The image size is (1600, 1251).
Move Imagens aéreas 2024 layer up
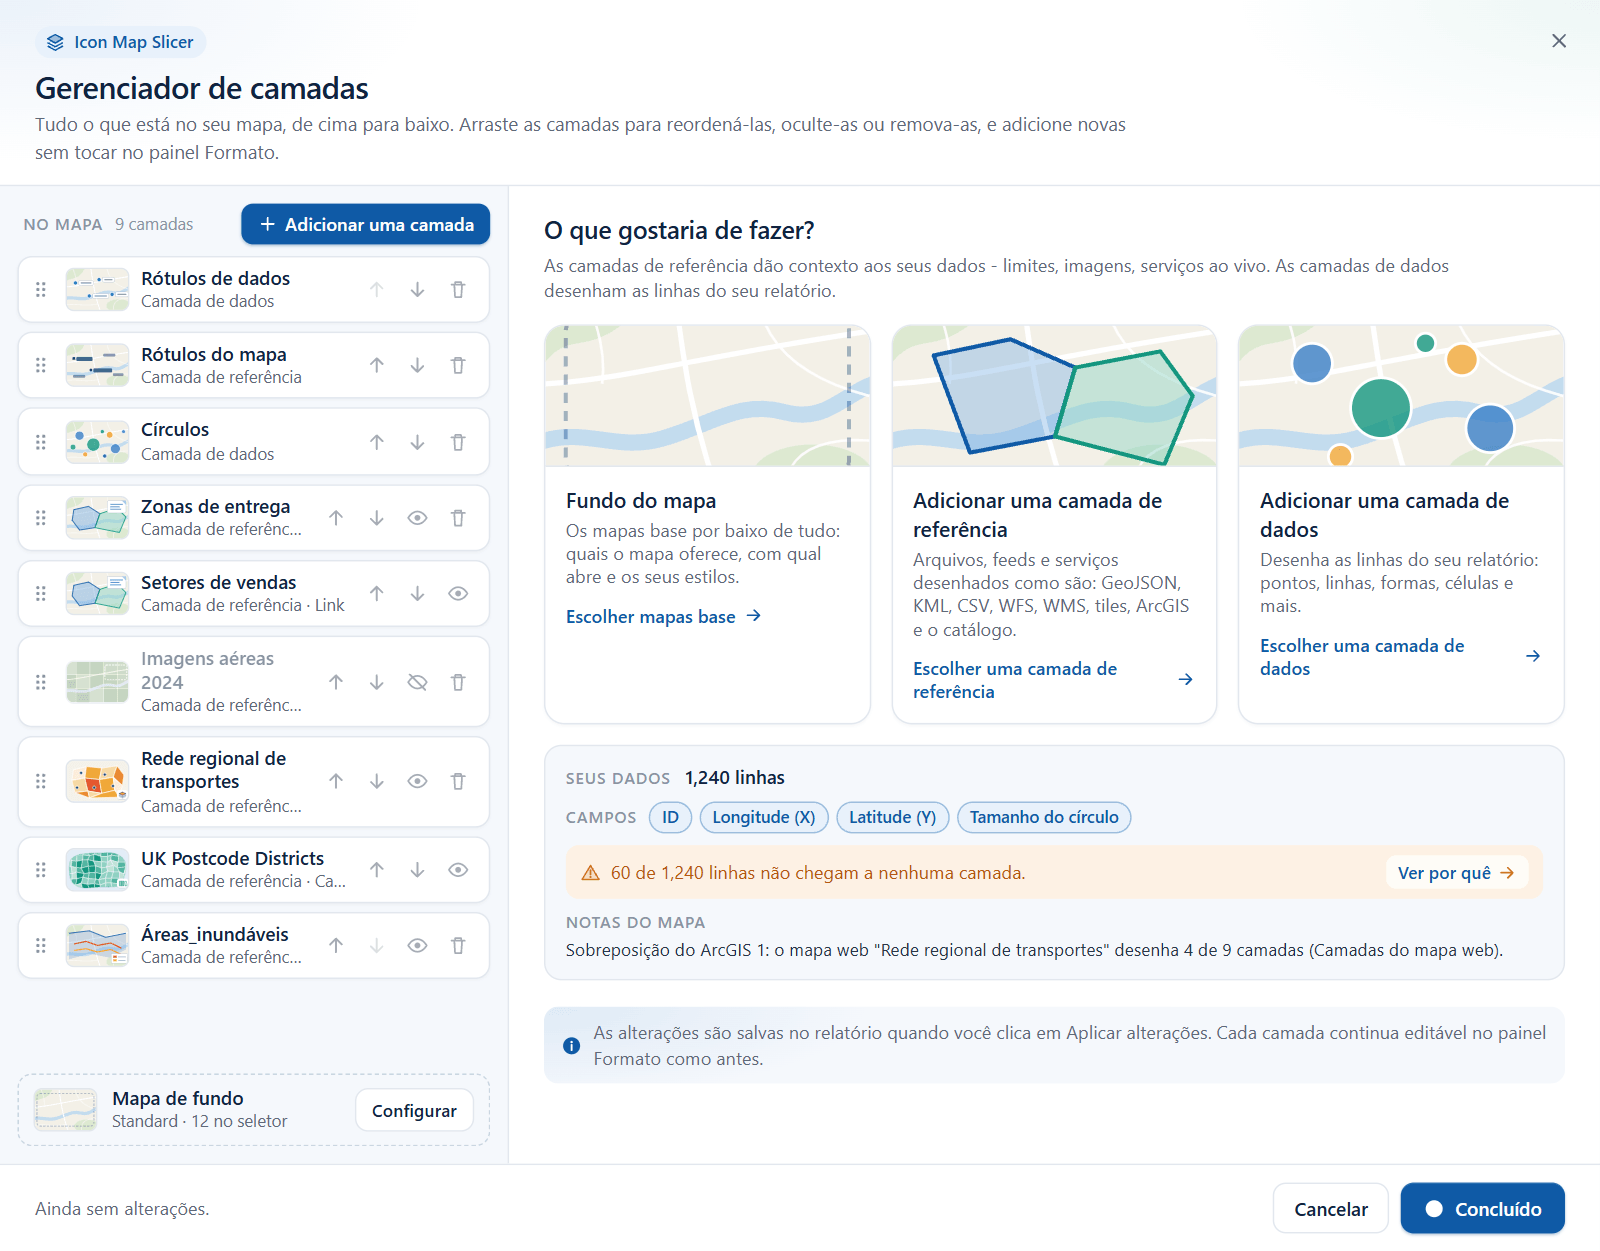click(x=336, y=682)
